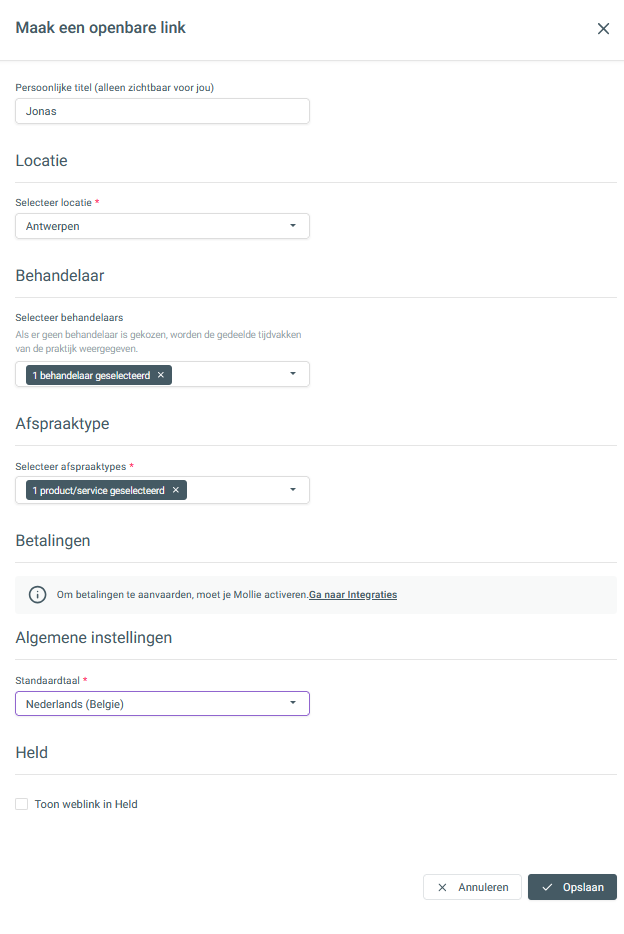Click the 'Toon weblink in Held' label
Screen dimensions: 624x934
tap(86, 804)
